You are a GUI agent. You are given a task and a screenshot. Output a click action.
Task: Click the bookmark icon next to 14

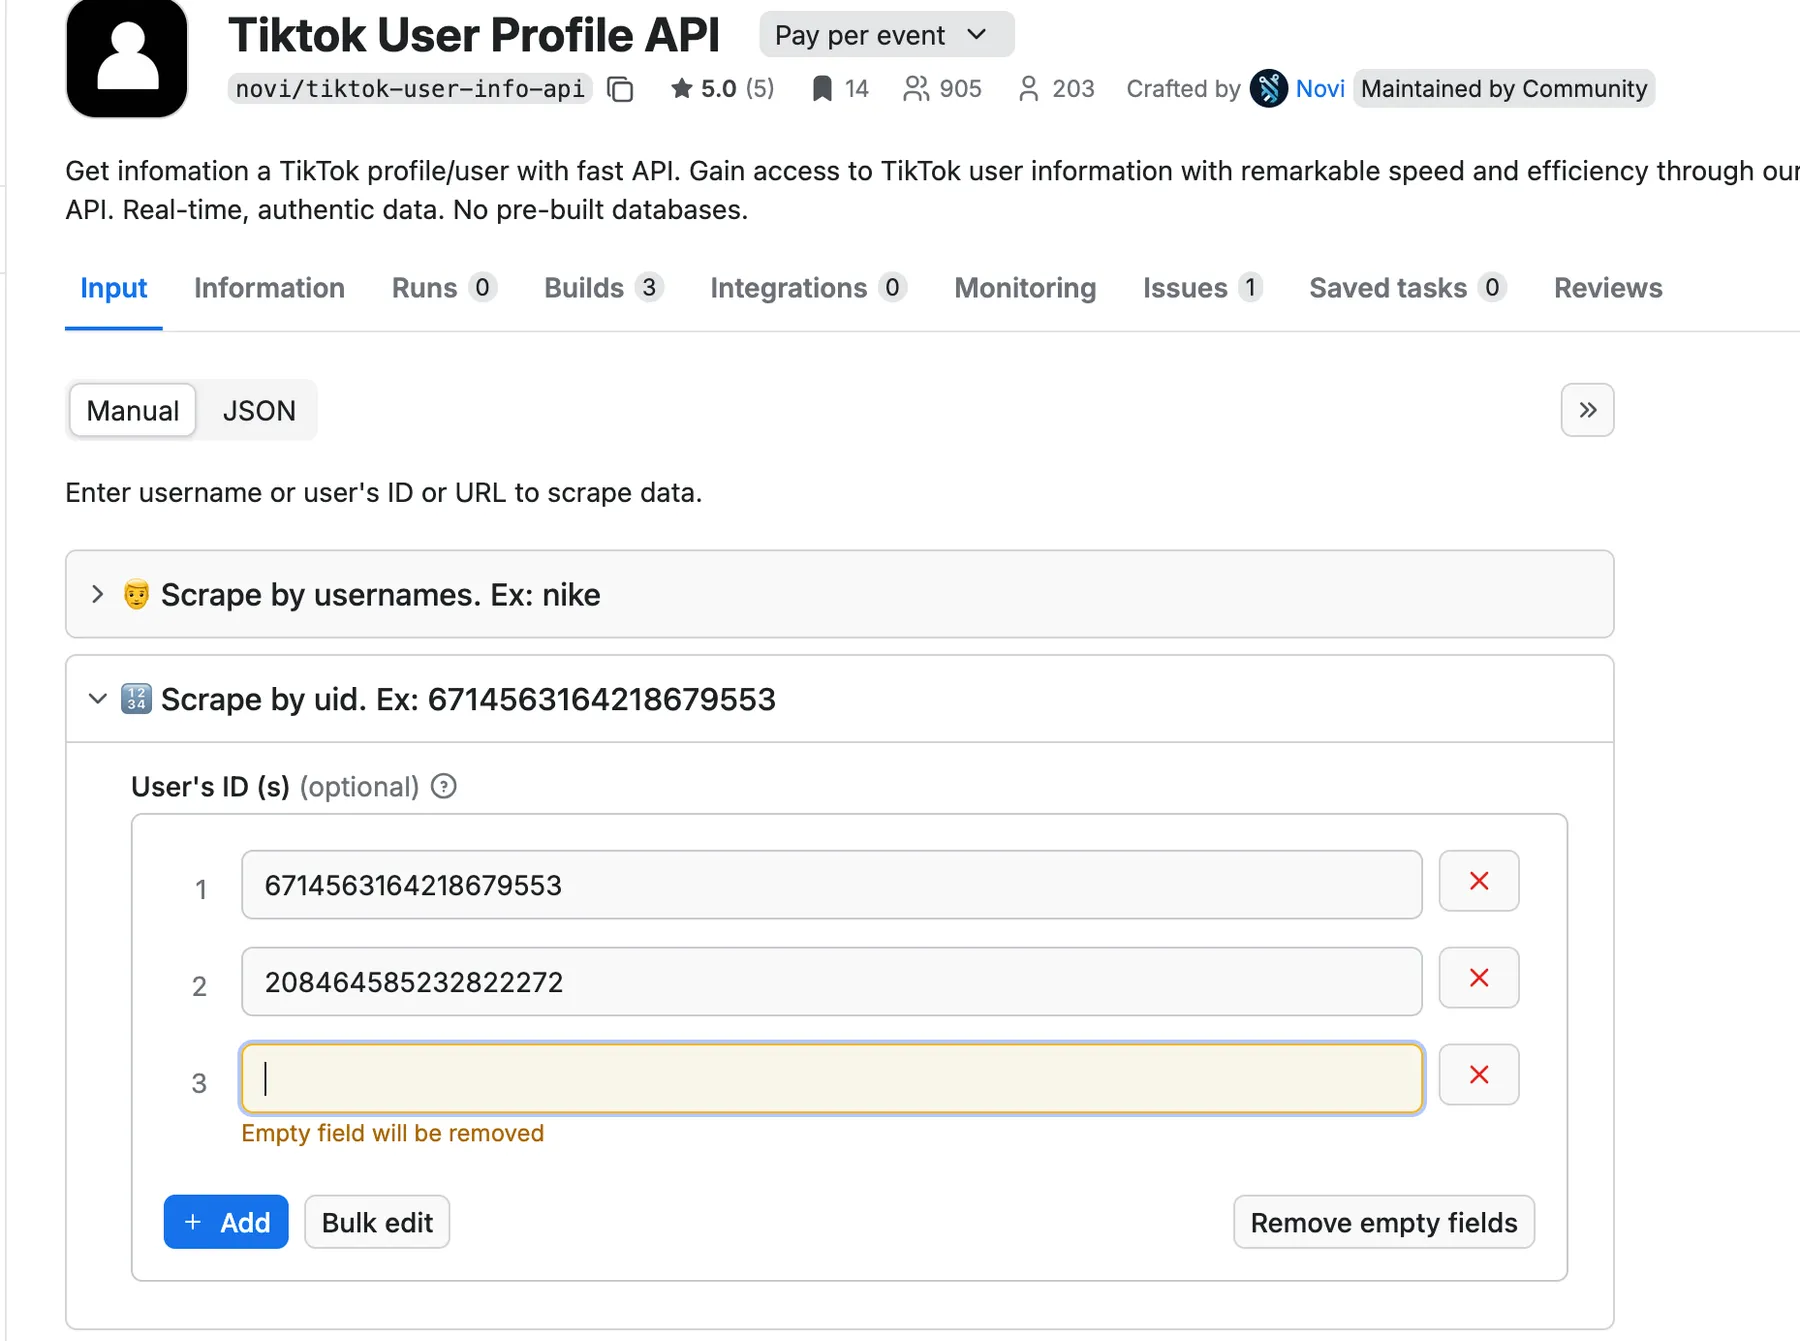[x=821, y=89]
